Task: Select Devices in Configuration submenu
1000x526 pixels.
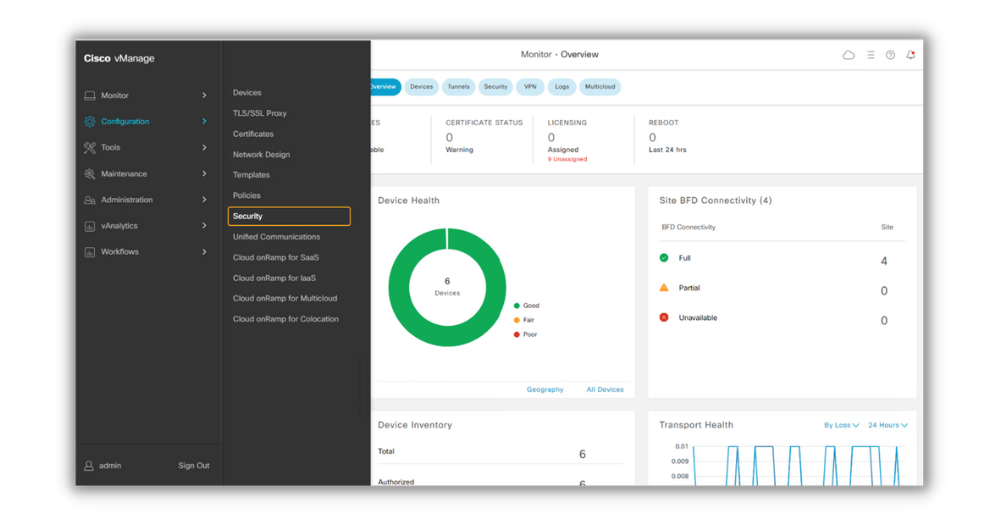Action: (247, 93)
